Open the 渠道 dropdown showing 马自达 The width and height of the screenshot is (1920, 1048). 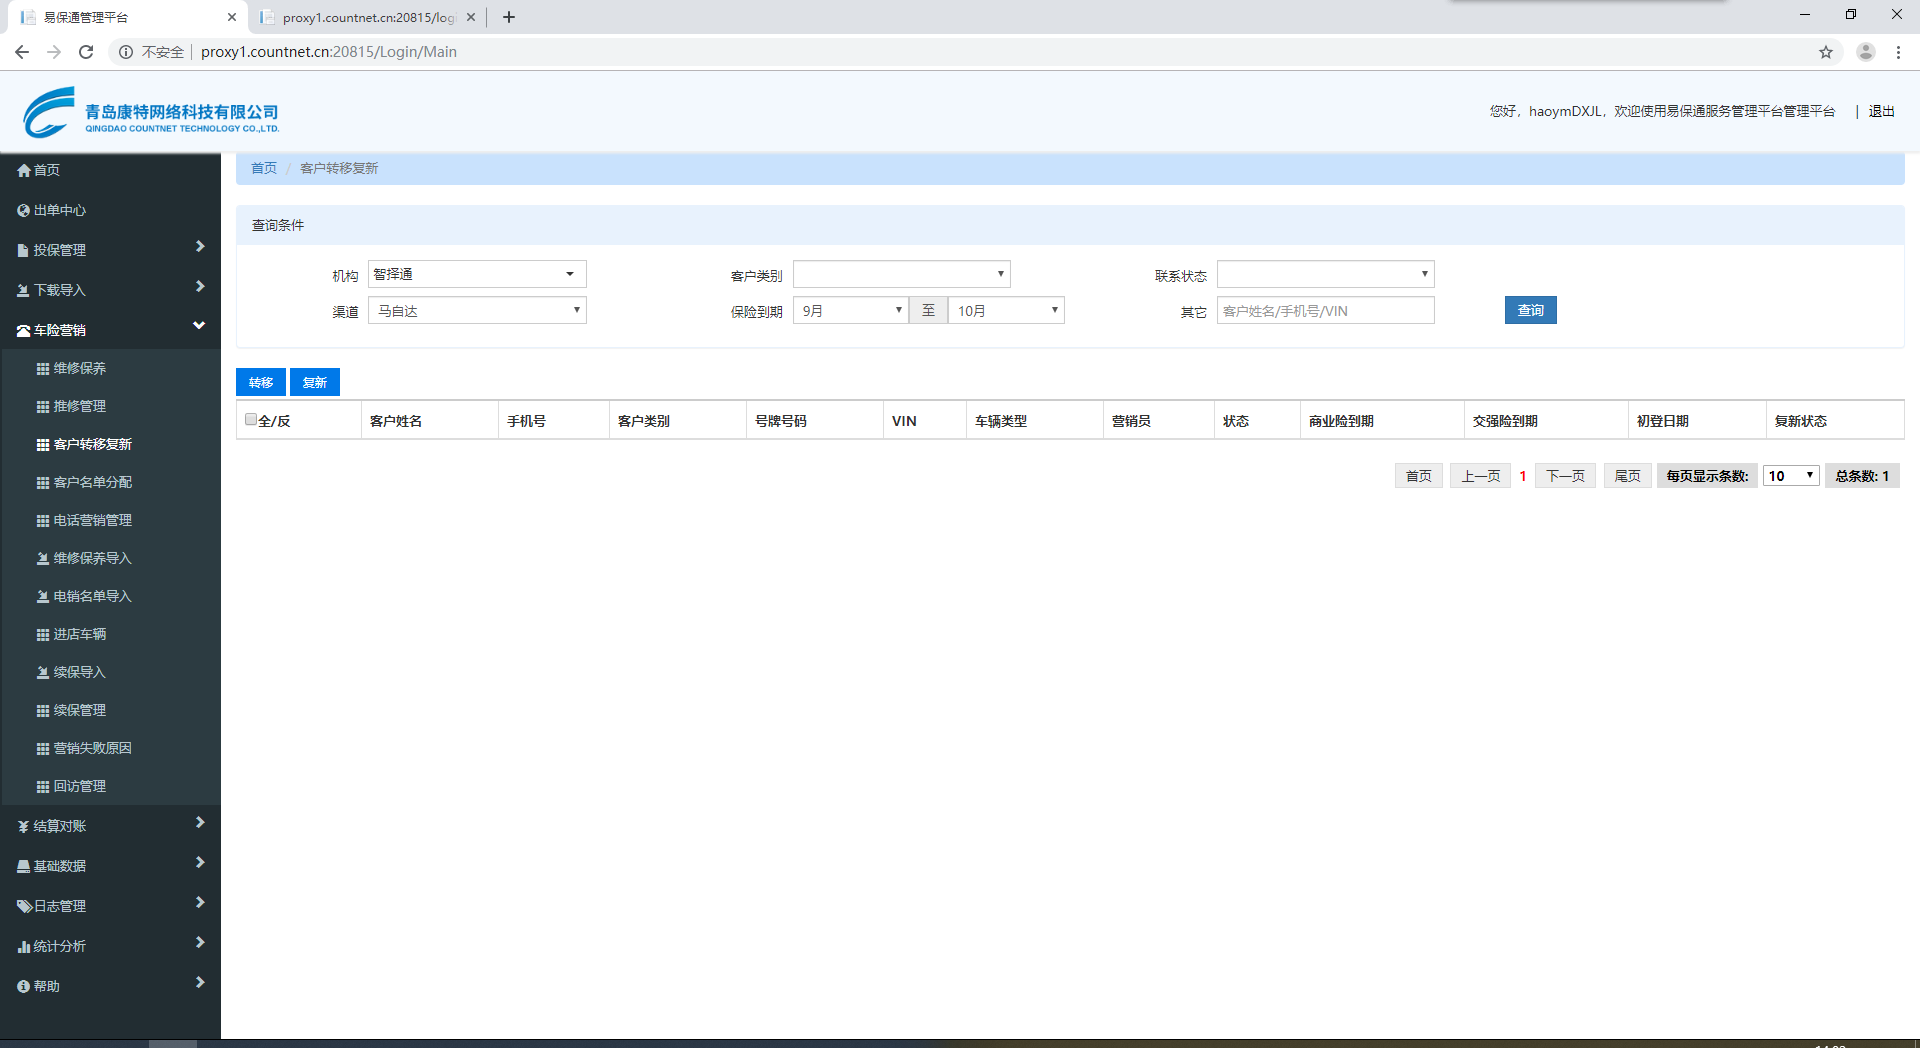click(477, 311)
